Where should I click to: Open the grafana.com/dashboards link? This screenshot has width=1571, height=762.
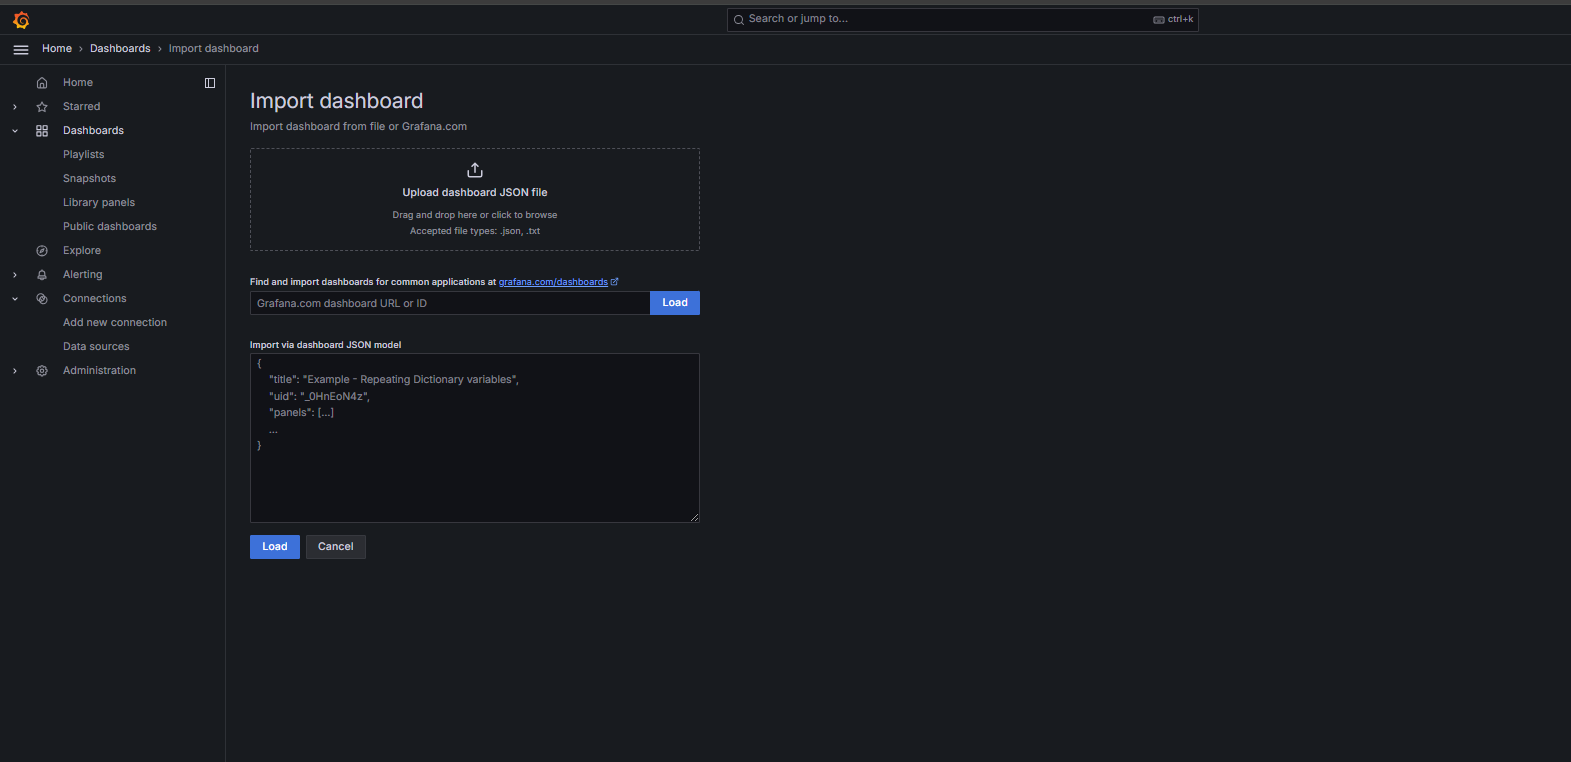click(x=553, y=282)
